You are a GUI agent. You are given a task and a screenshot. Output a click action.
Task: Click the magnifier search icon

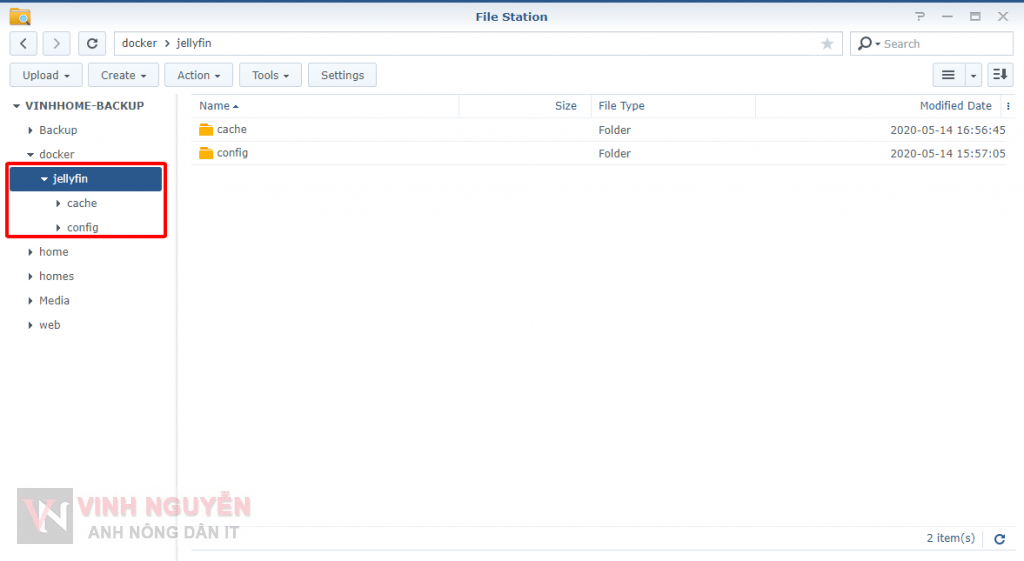[865, 44]
